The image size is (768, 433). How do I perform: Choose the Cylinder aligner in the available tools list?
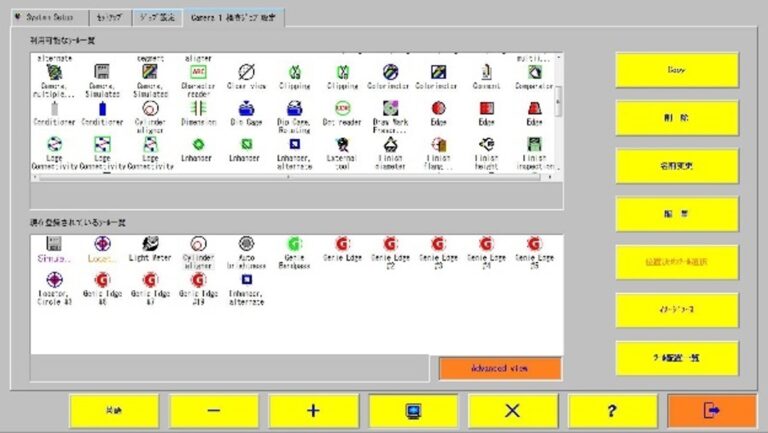150,108
